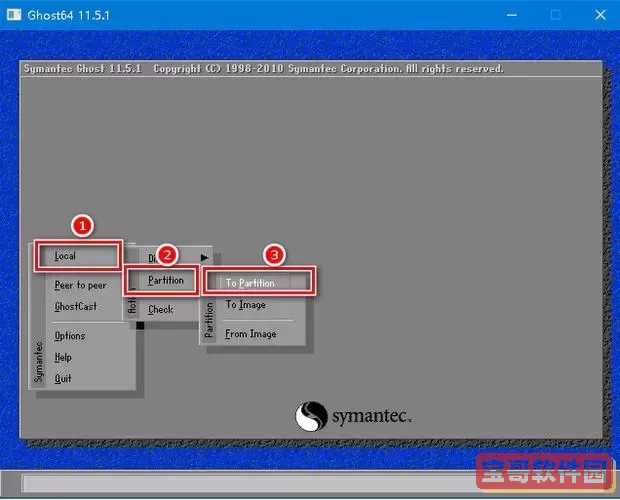Screen dimensions: 620x500
Task: Expand the Disk submenu arrow
Action: click(204, 258)
